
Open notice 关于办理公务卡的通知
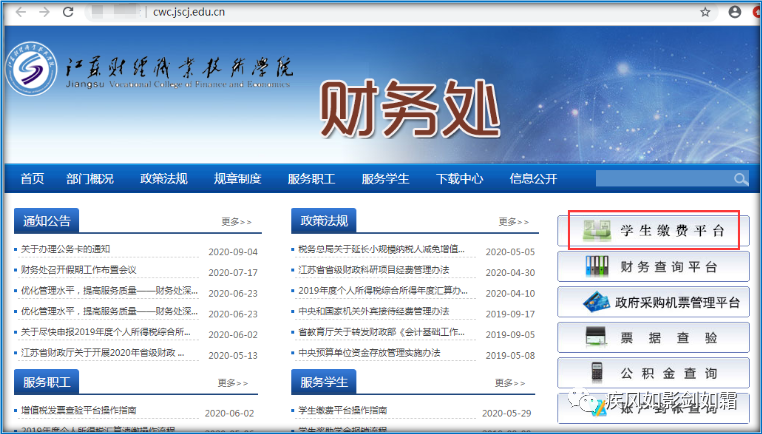coord(66,250)
